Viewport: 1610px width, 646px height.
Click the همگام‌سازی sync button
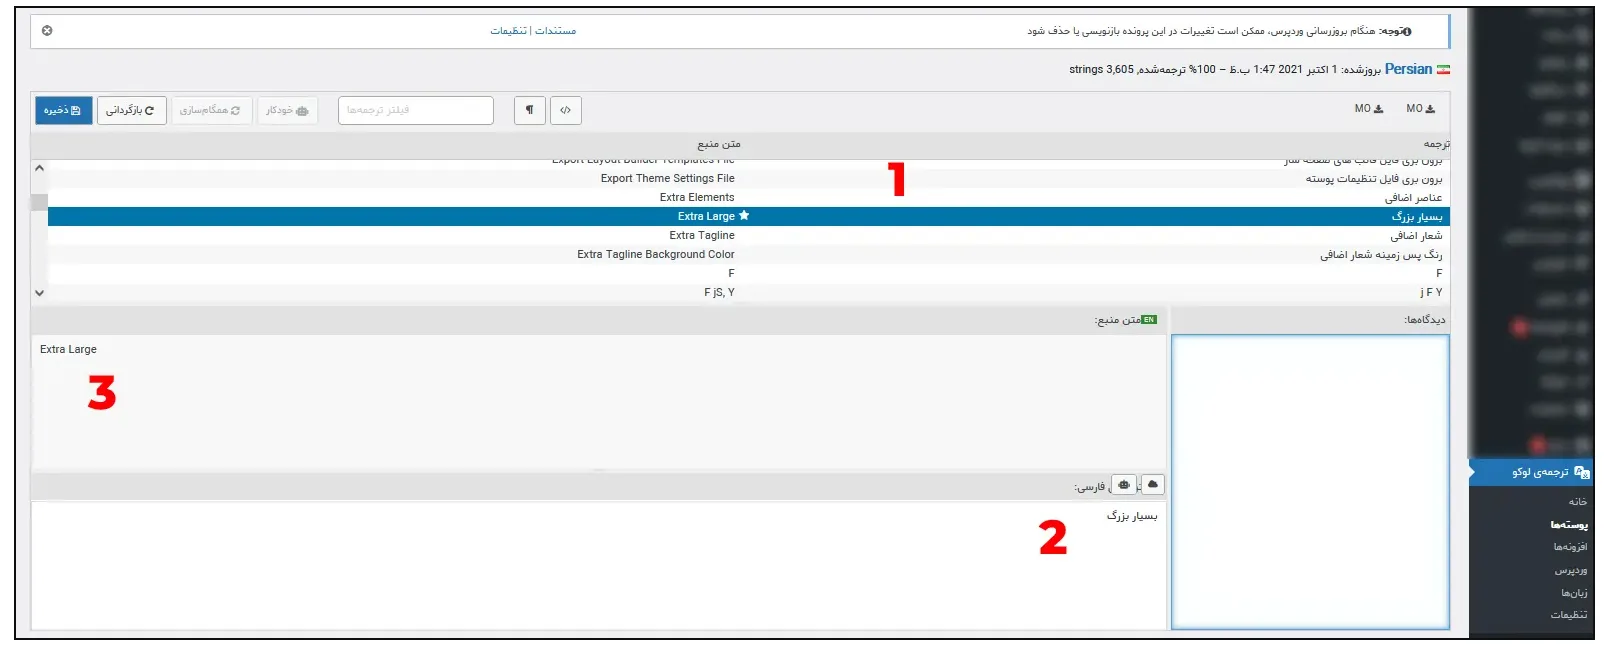[211, 110]
